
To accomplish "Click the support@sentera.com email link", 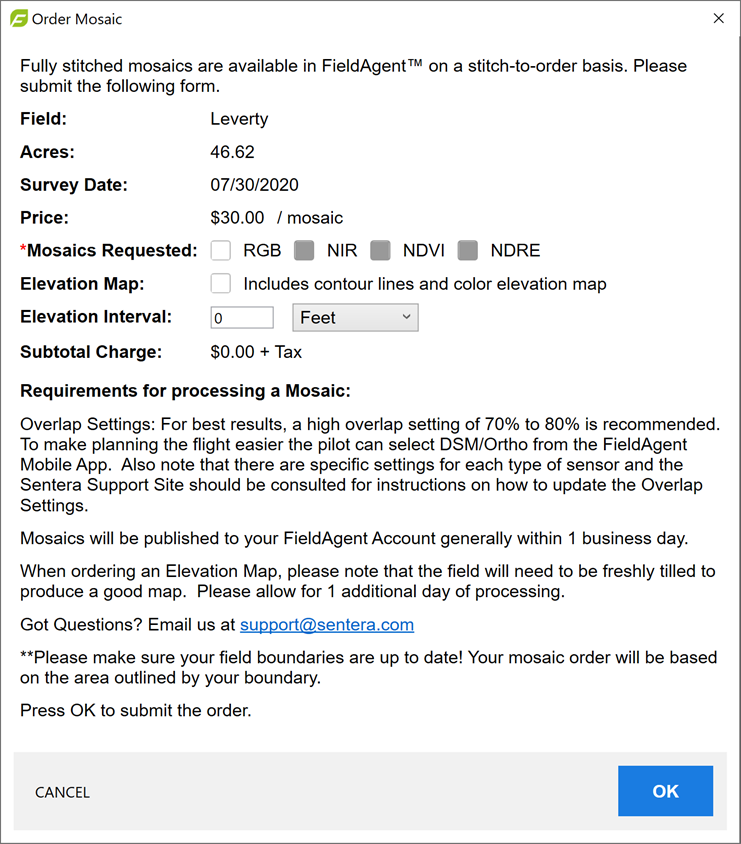I will point(327,625).
